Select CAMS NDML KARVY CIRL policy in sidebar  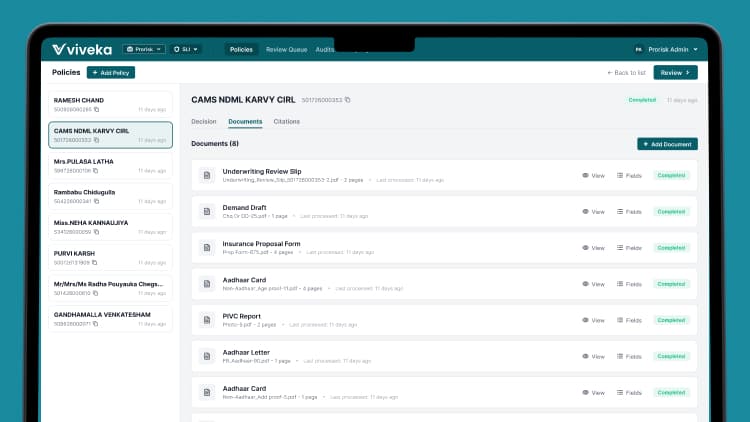click(x=110, y=135)
